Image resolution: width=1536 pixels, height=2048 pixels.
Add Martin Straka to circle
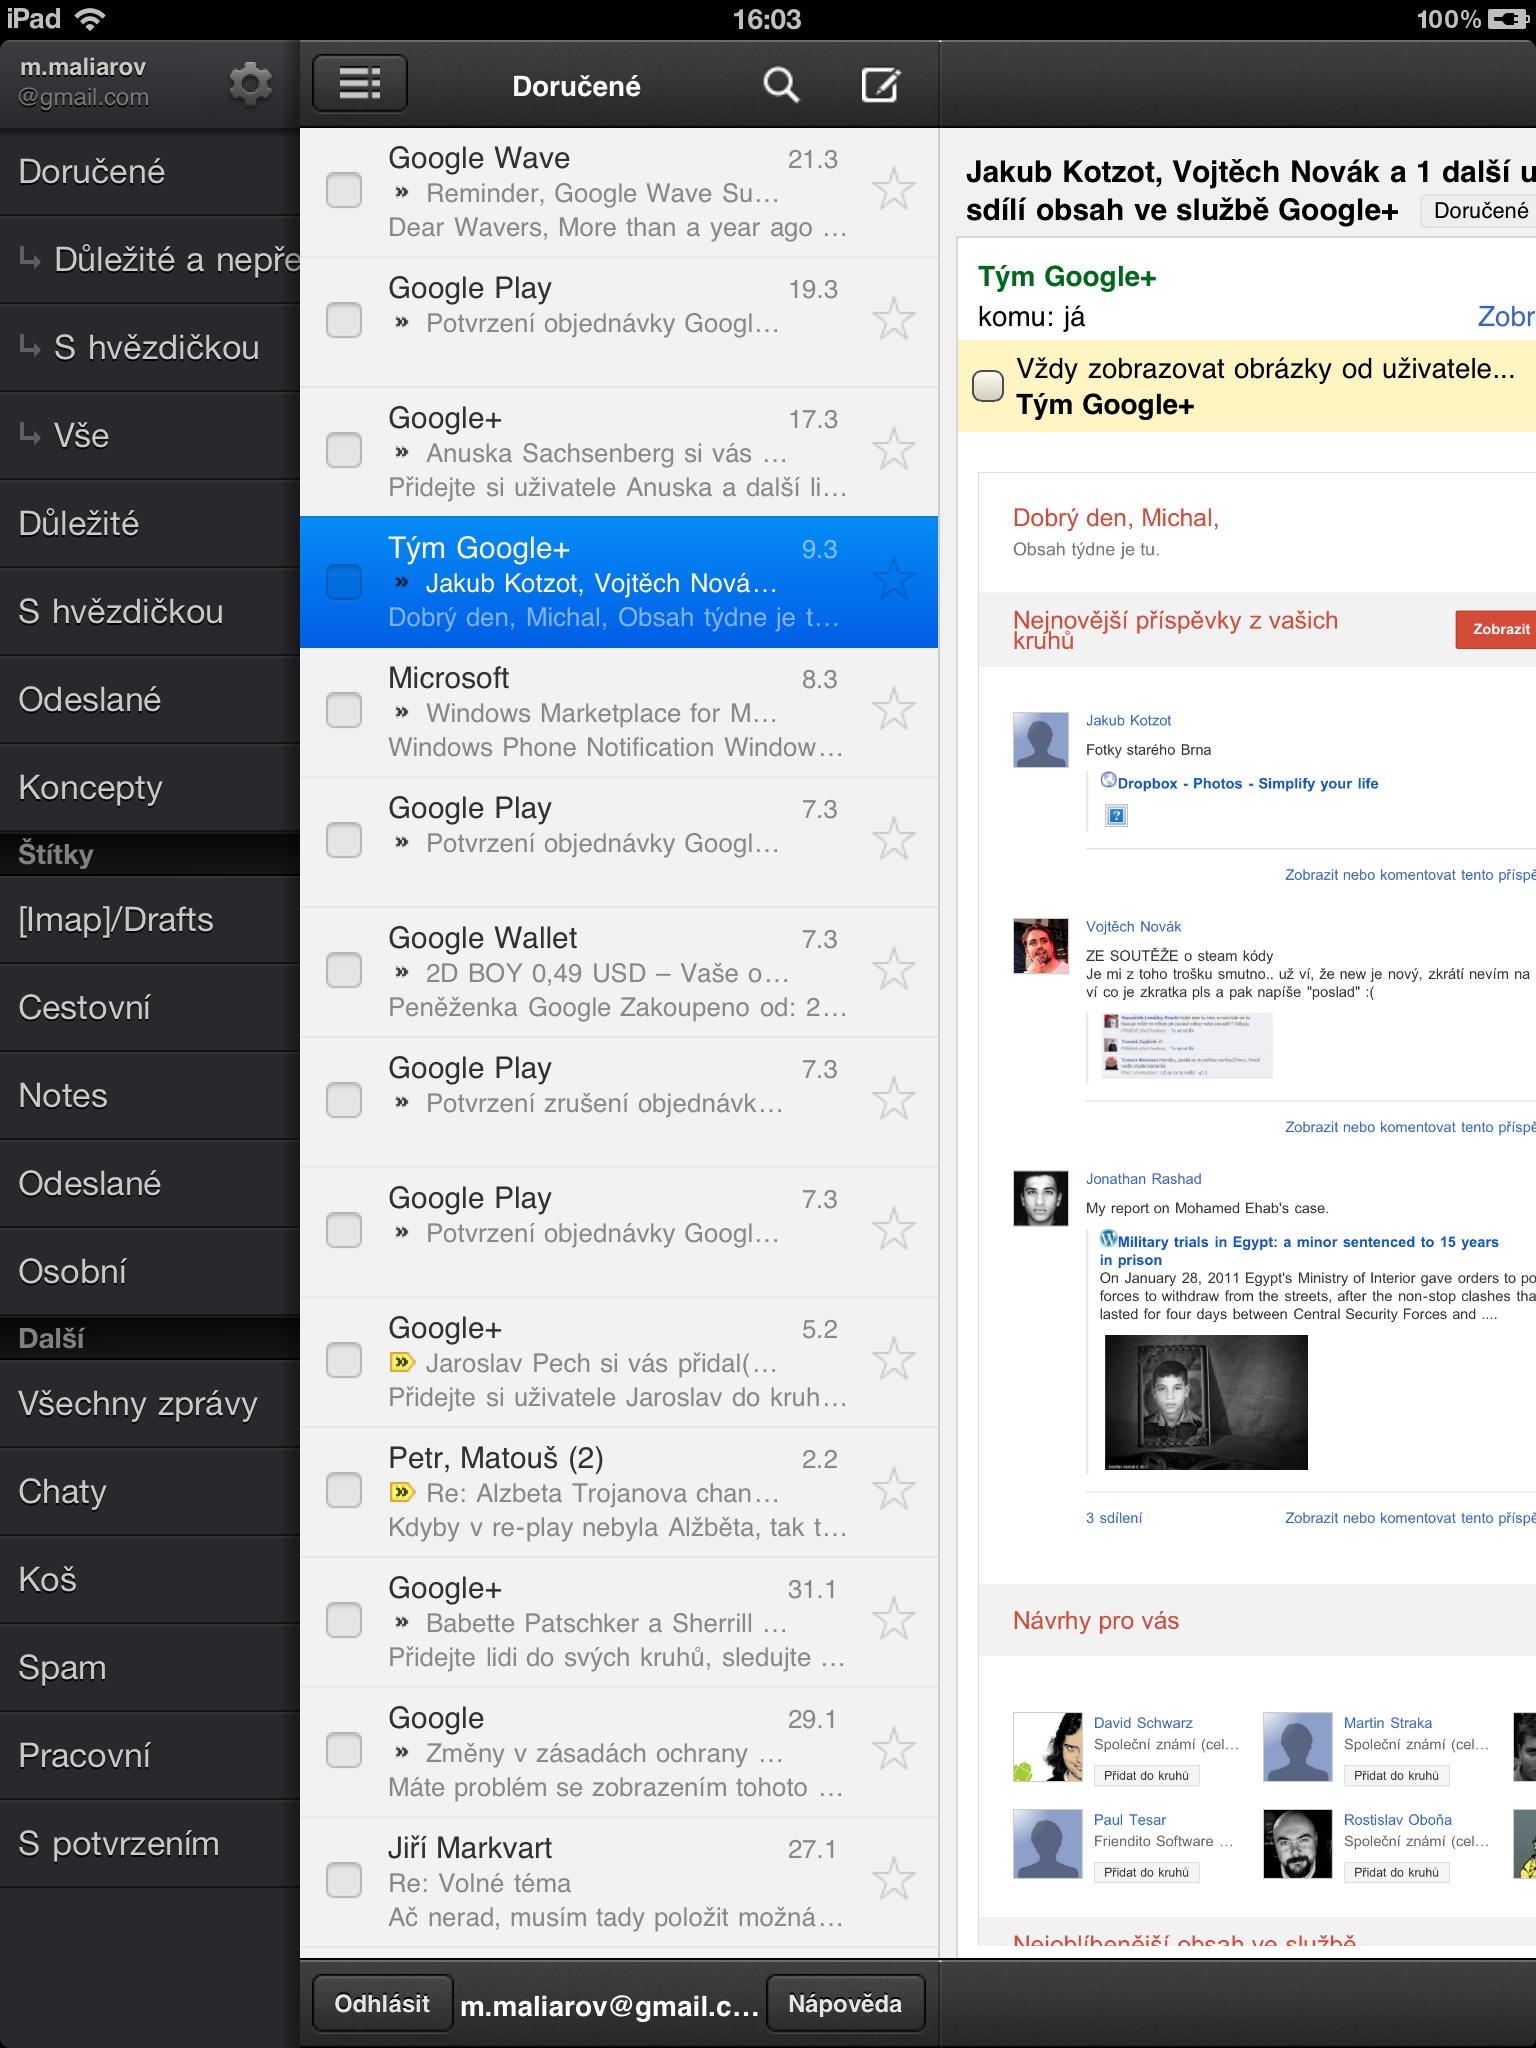[x=1396, y=1775]
